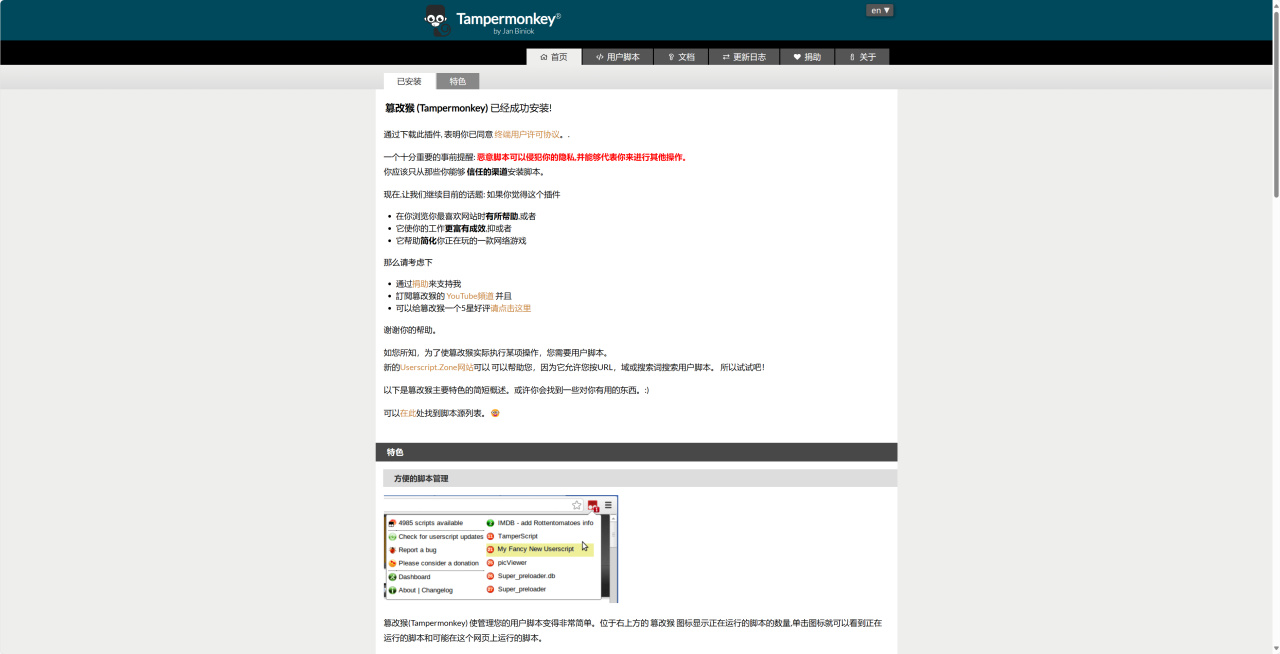Click the 请点击这里 rating link
Image resolution: width=1280 pixels, height=654 pixels.
tap(512, 308)
